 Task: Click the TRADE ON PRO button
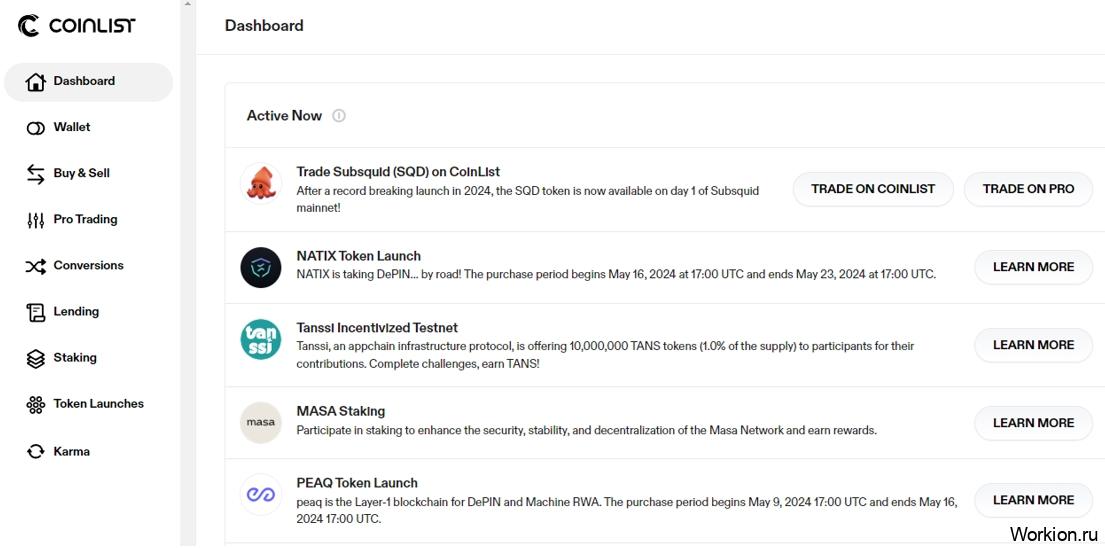coord(1028,189)
